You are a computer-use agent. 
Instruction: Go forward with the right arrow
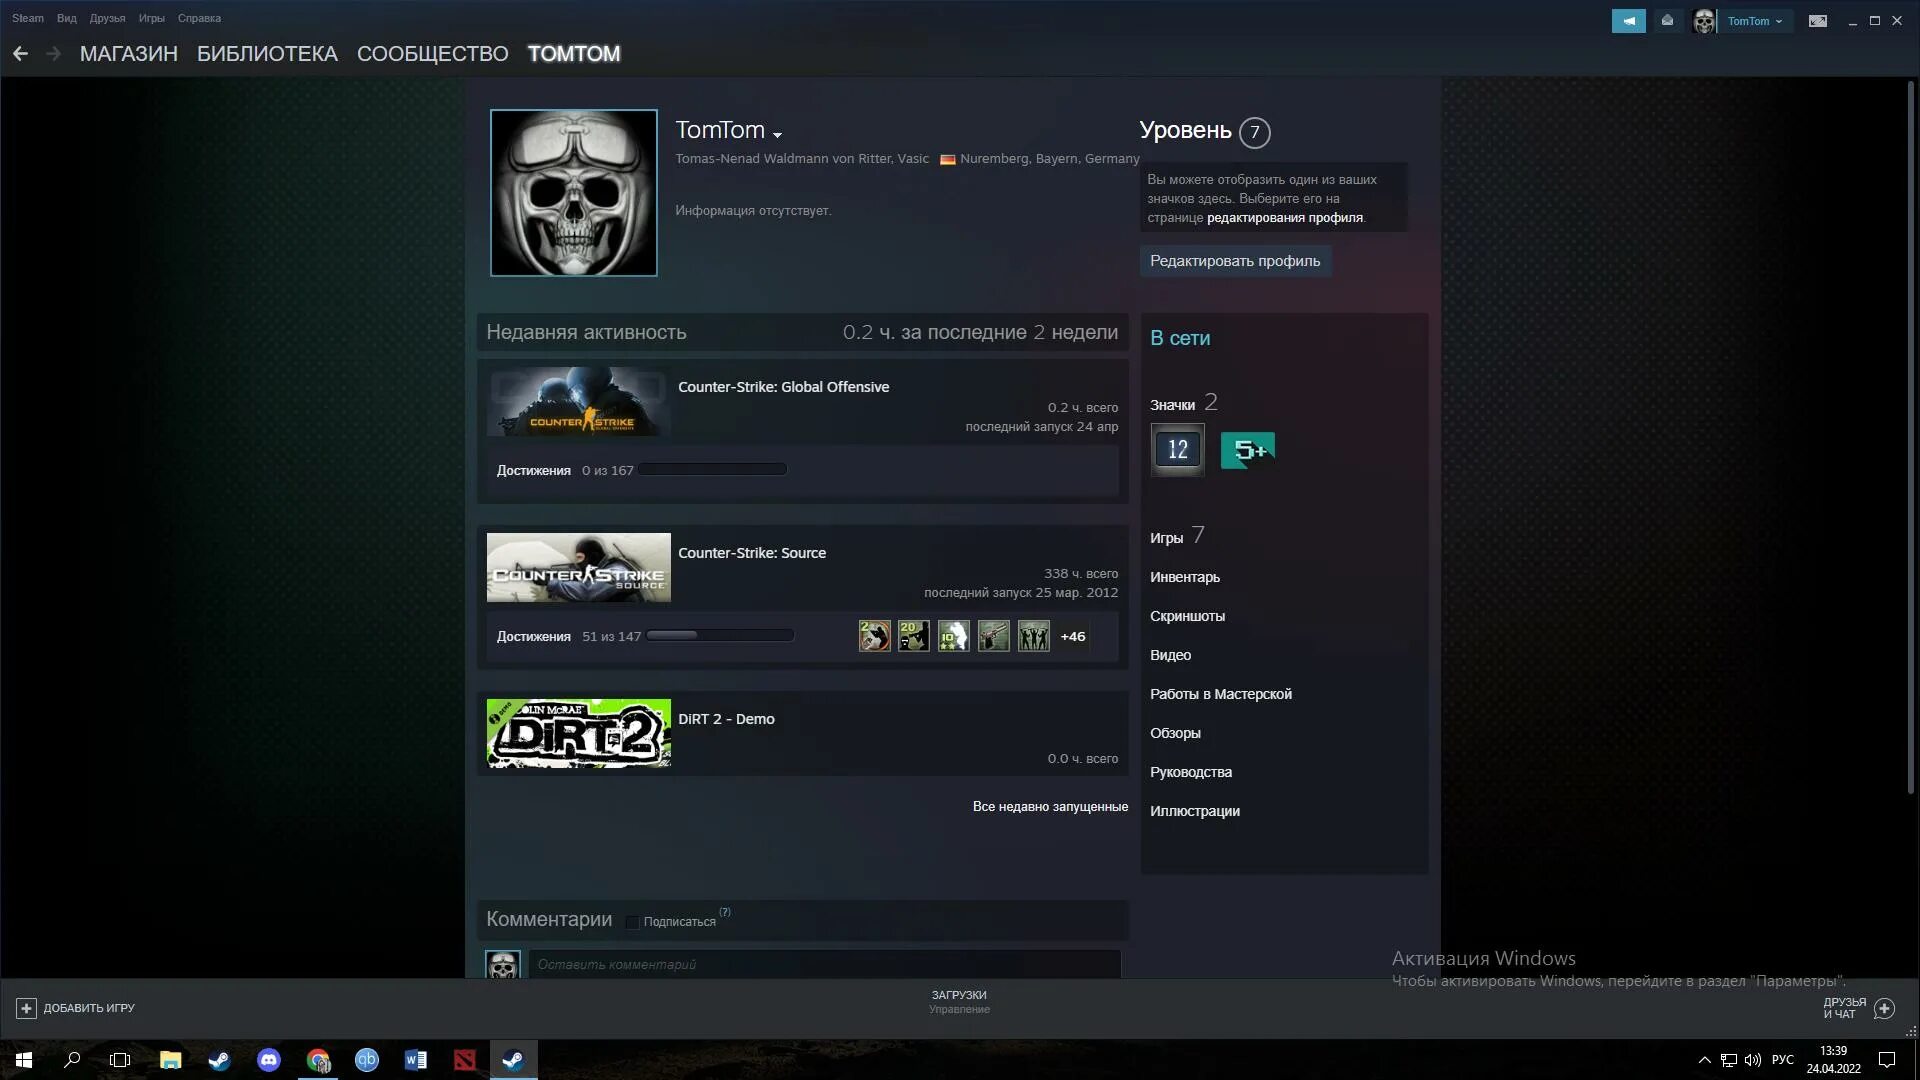pyautogui.click(x=53, y=54)
